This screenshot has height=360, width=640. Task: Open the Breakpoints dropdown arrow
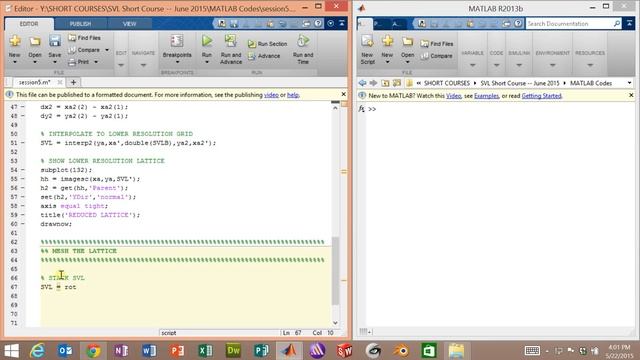pos(177,62)
